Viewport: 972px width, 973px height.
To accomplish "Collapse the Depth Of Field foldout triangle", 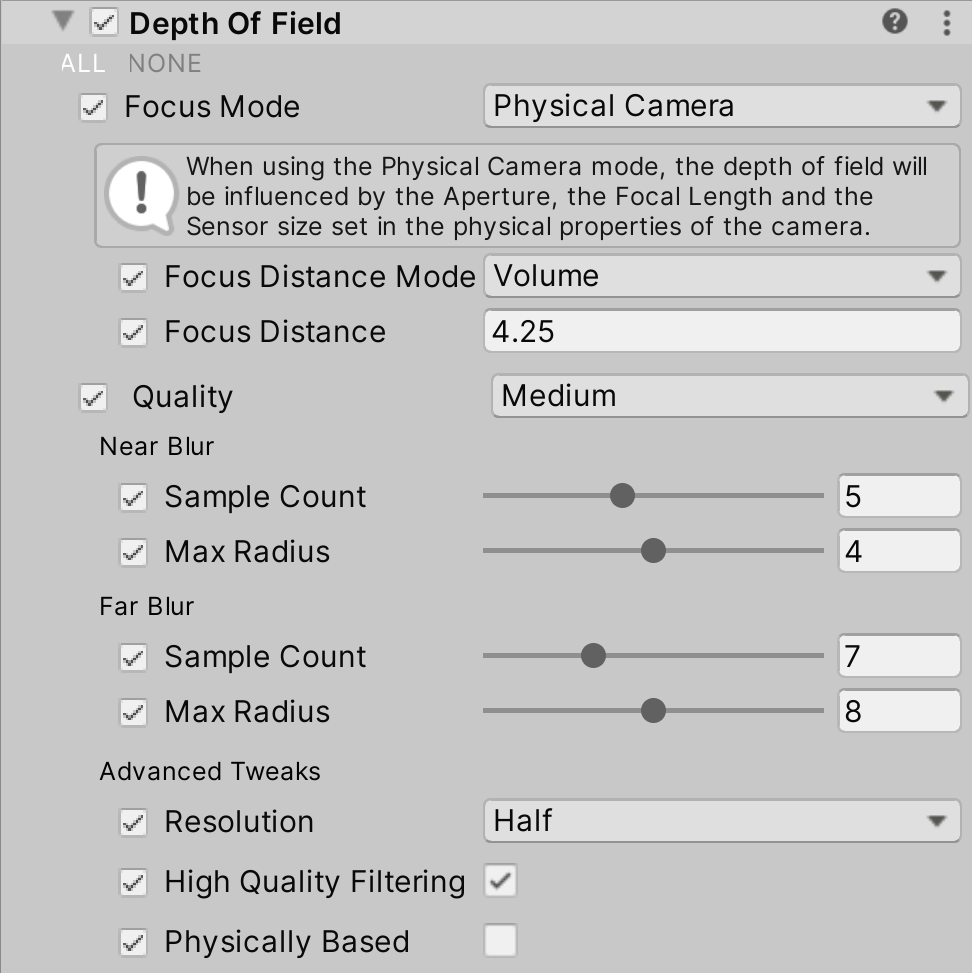I will (66, 22).
